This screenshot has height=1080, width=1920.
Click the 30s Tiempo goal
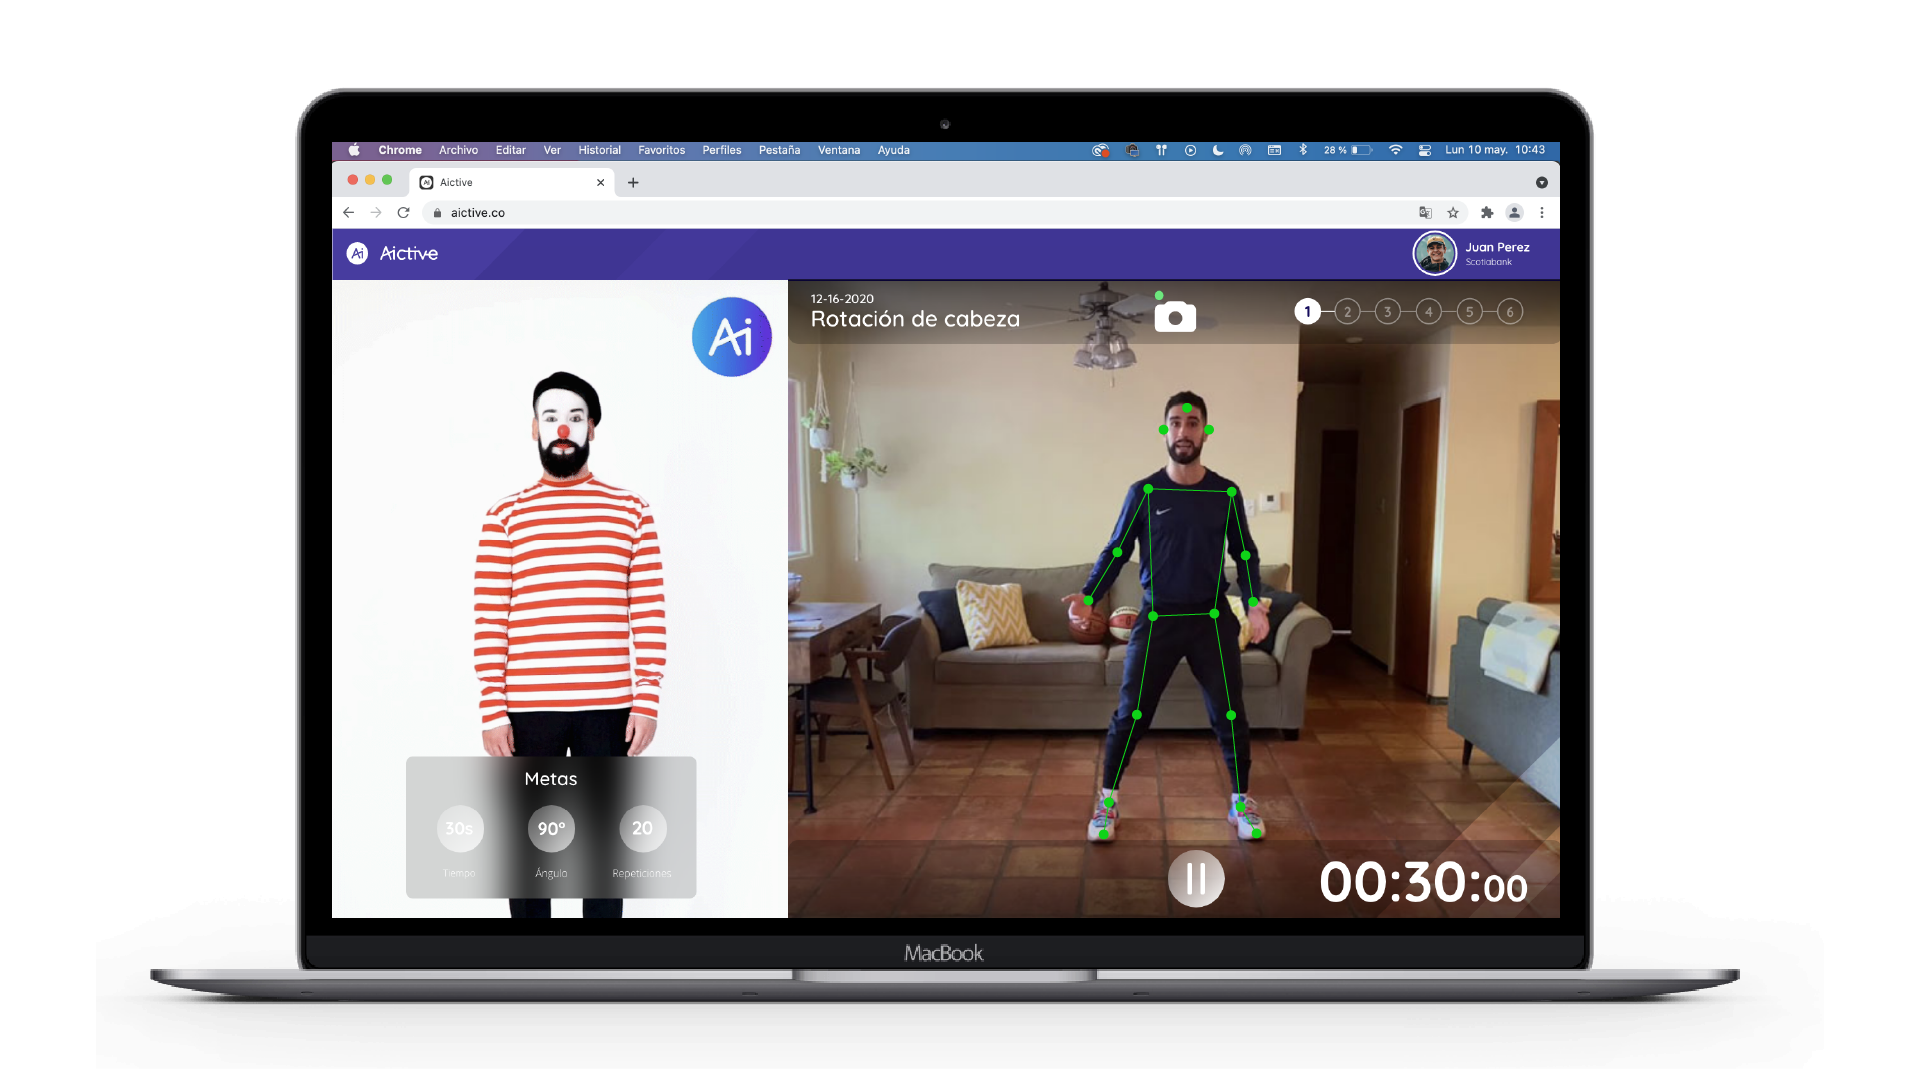(460, 829)
